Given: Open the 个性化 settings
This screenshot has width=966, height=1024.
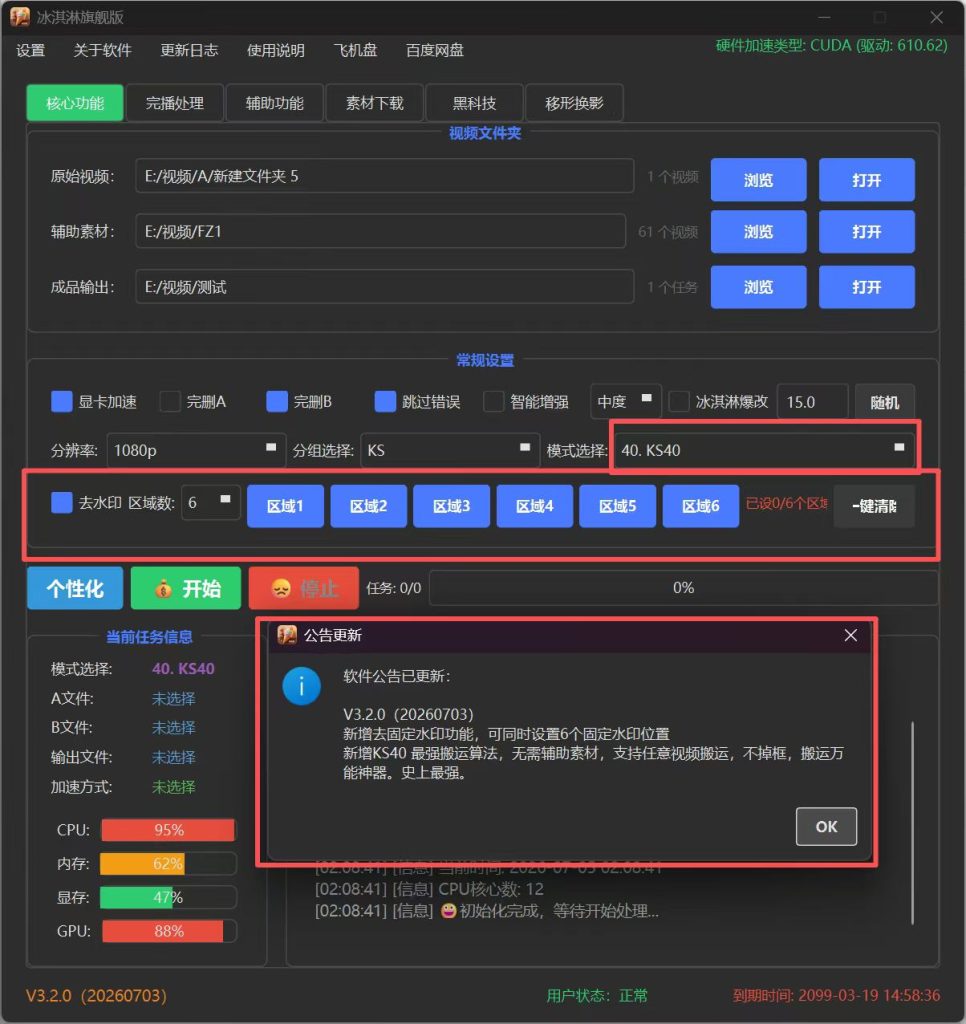Looking at the screenshot, I should 75,588.
